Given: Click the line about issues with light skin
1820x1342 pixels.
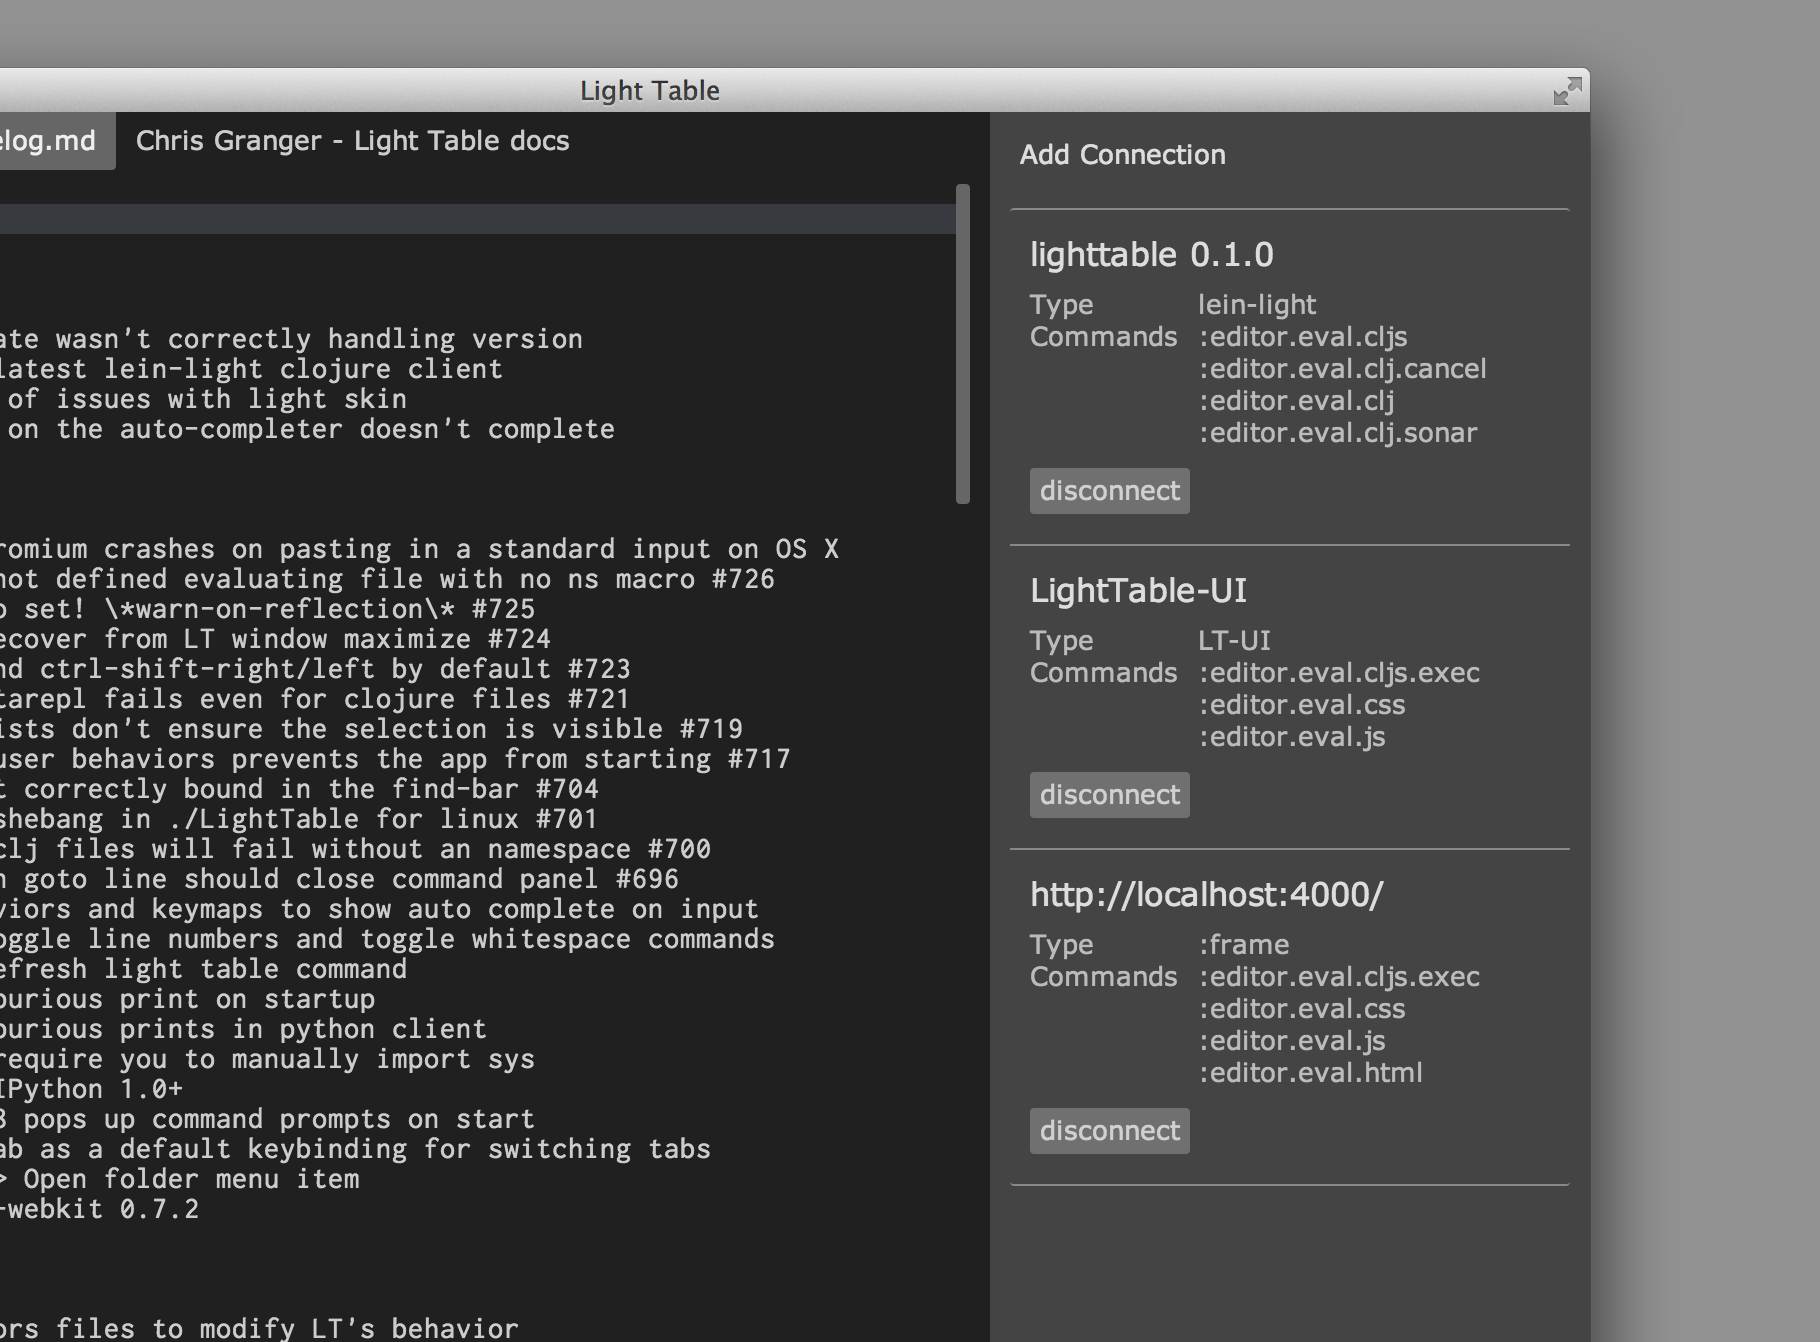Looking at the screenshot, I should 203,399.
